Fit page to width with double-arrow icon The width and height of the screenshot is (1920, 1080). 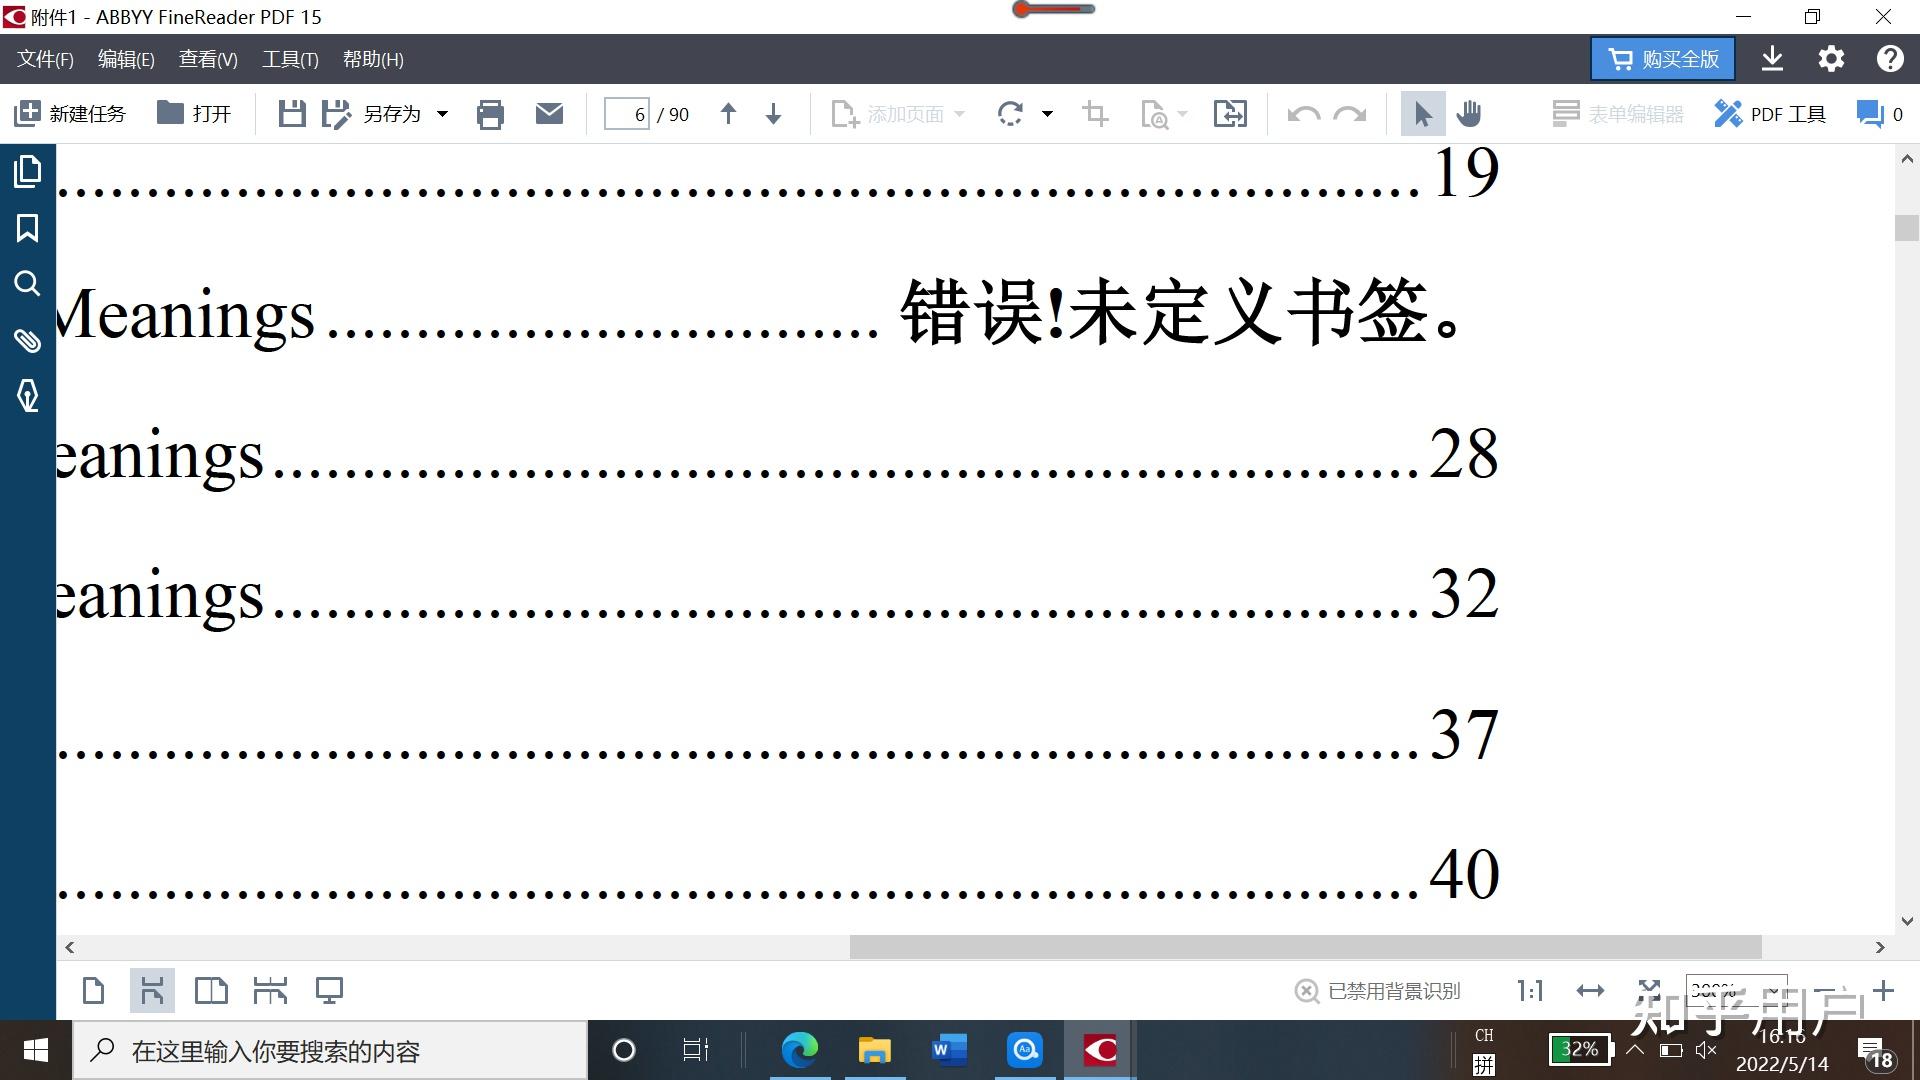[x=1590, y=991]
